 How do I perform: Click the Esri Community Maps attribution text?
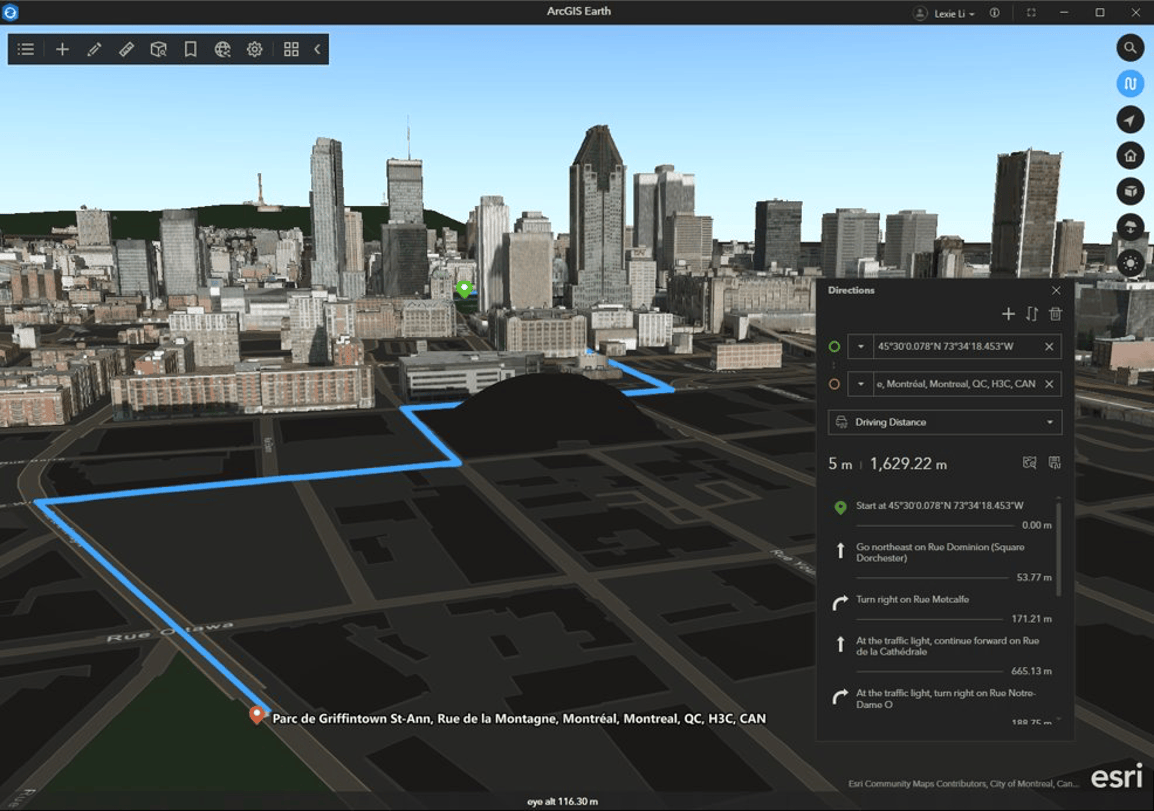click(x=963, y=784)
